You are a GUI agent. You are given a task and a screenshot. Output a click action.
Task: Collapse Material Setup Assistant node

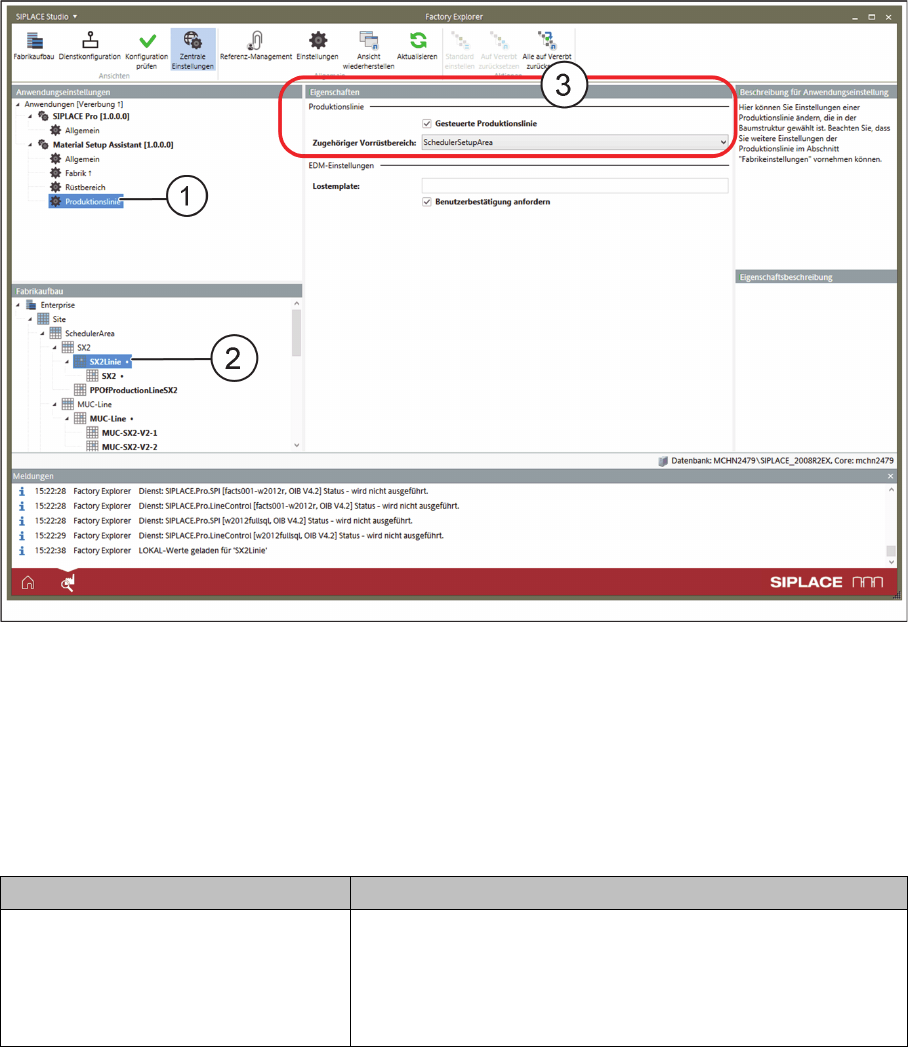[x=30, y=145]
